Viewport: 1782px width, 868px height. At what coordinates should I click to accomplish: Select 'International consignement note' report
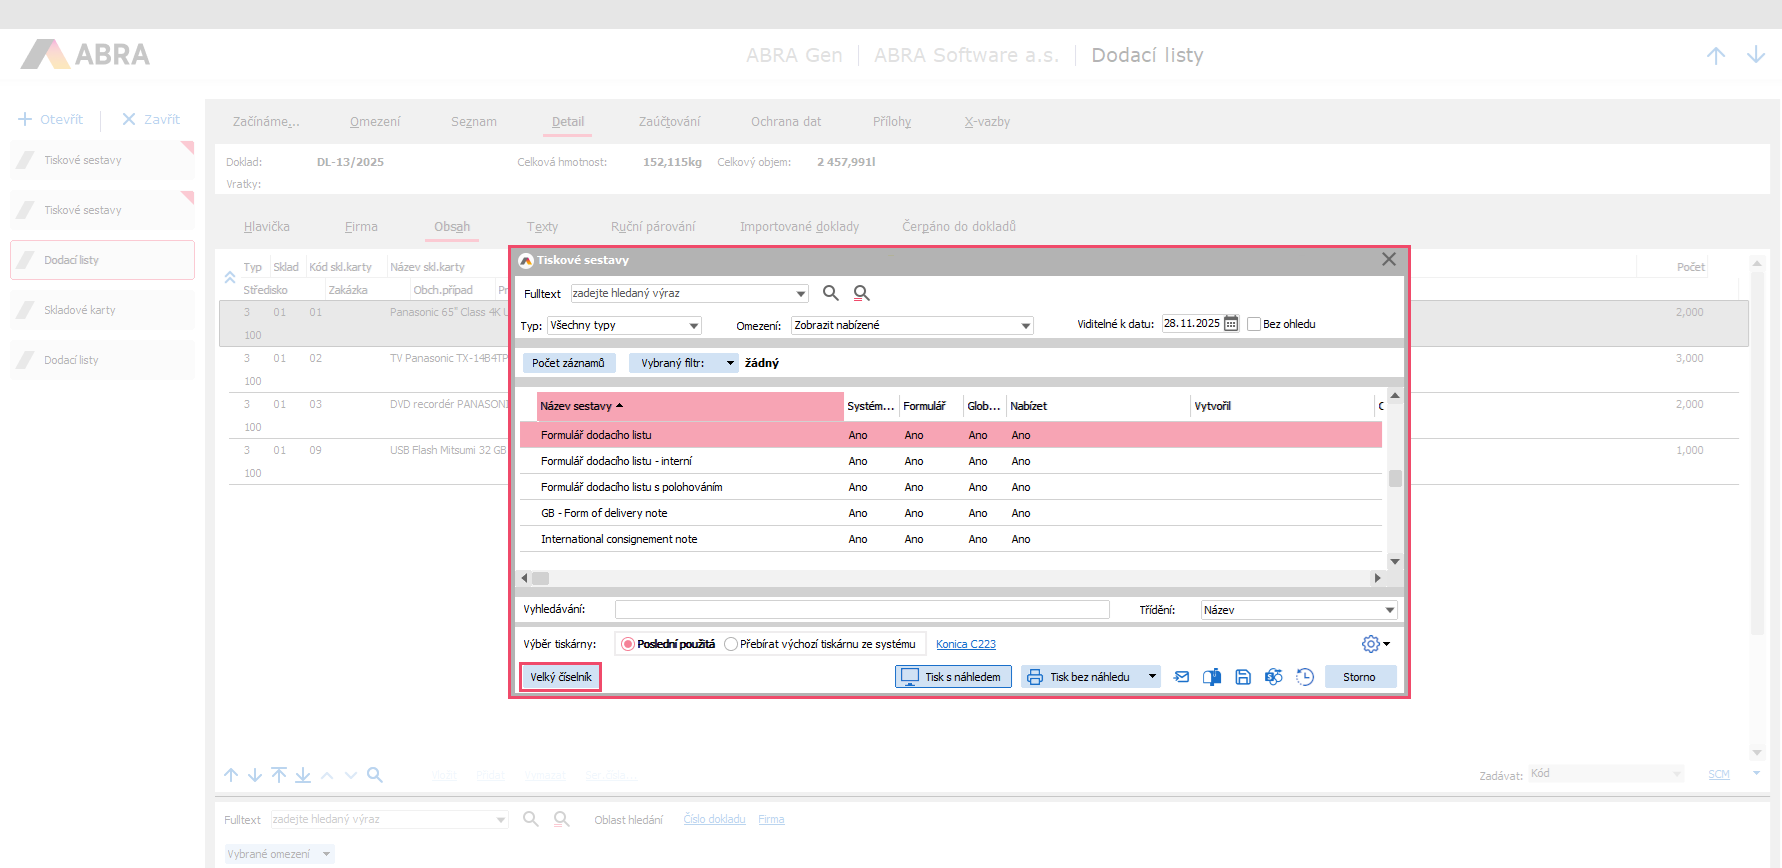coord(951,539)
